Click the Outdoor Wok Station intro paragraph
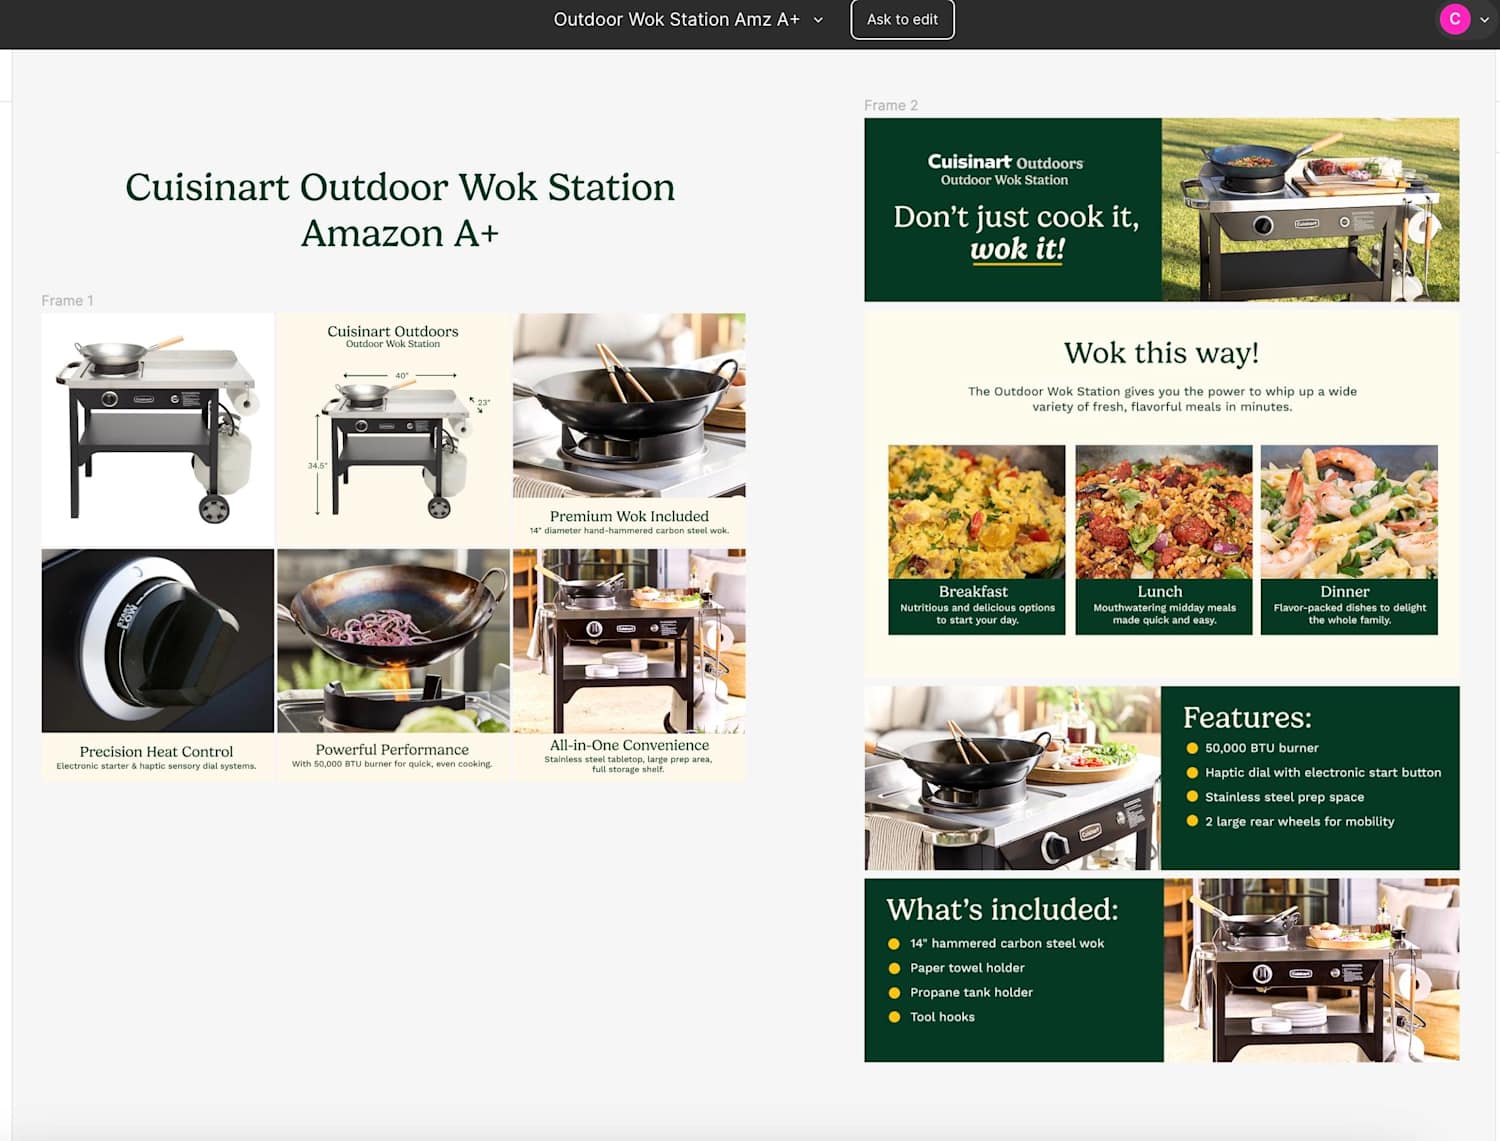This screenshot has width=1500, height=1141. 1162,399
